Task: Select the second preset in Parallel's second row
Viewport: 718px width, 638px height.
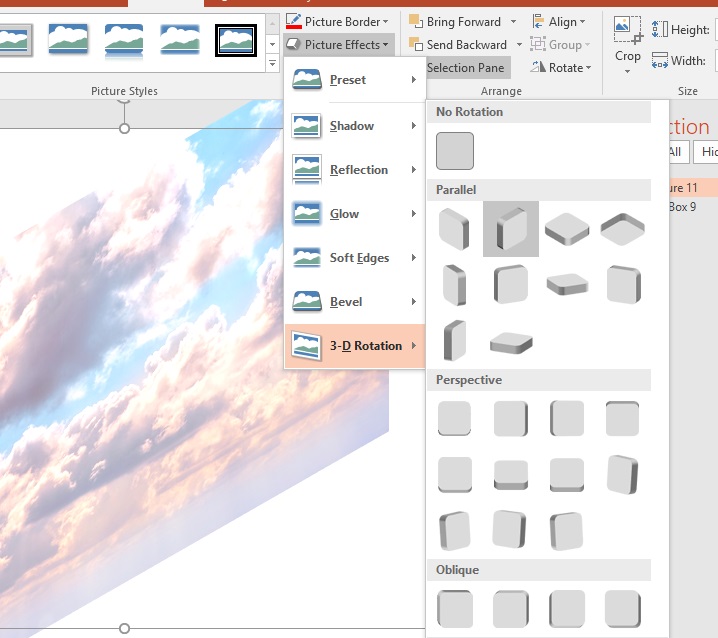Action: (511, 284)
